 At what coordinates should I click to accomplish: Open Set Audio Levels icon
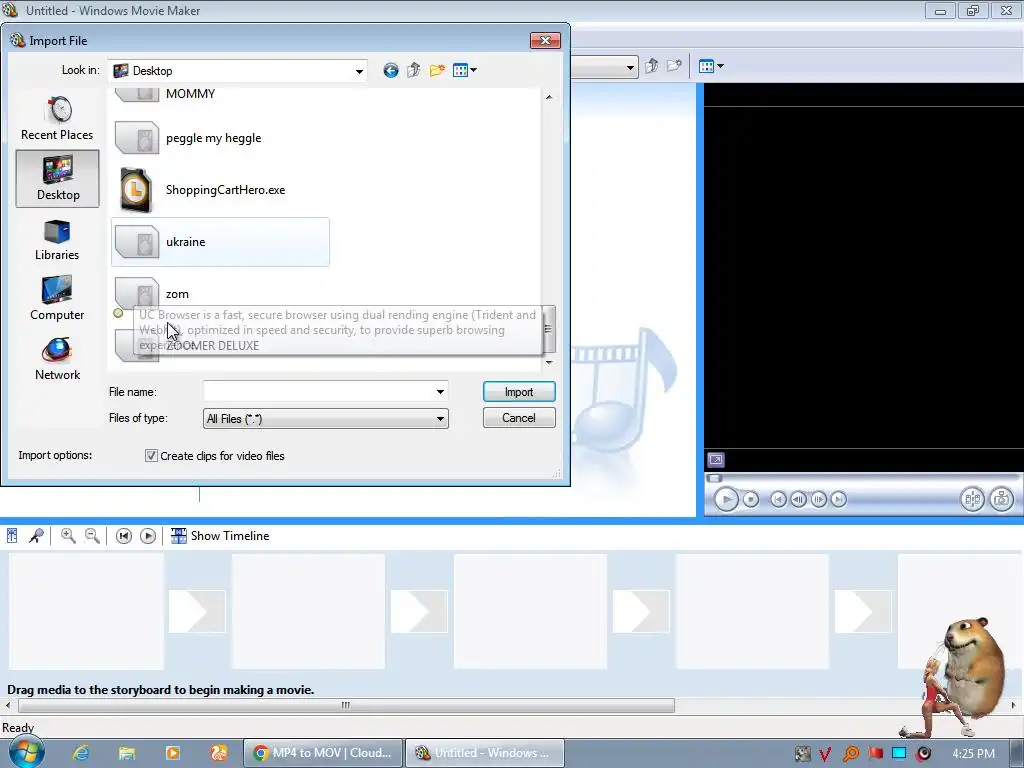click(12, 536)
